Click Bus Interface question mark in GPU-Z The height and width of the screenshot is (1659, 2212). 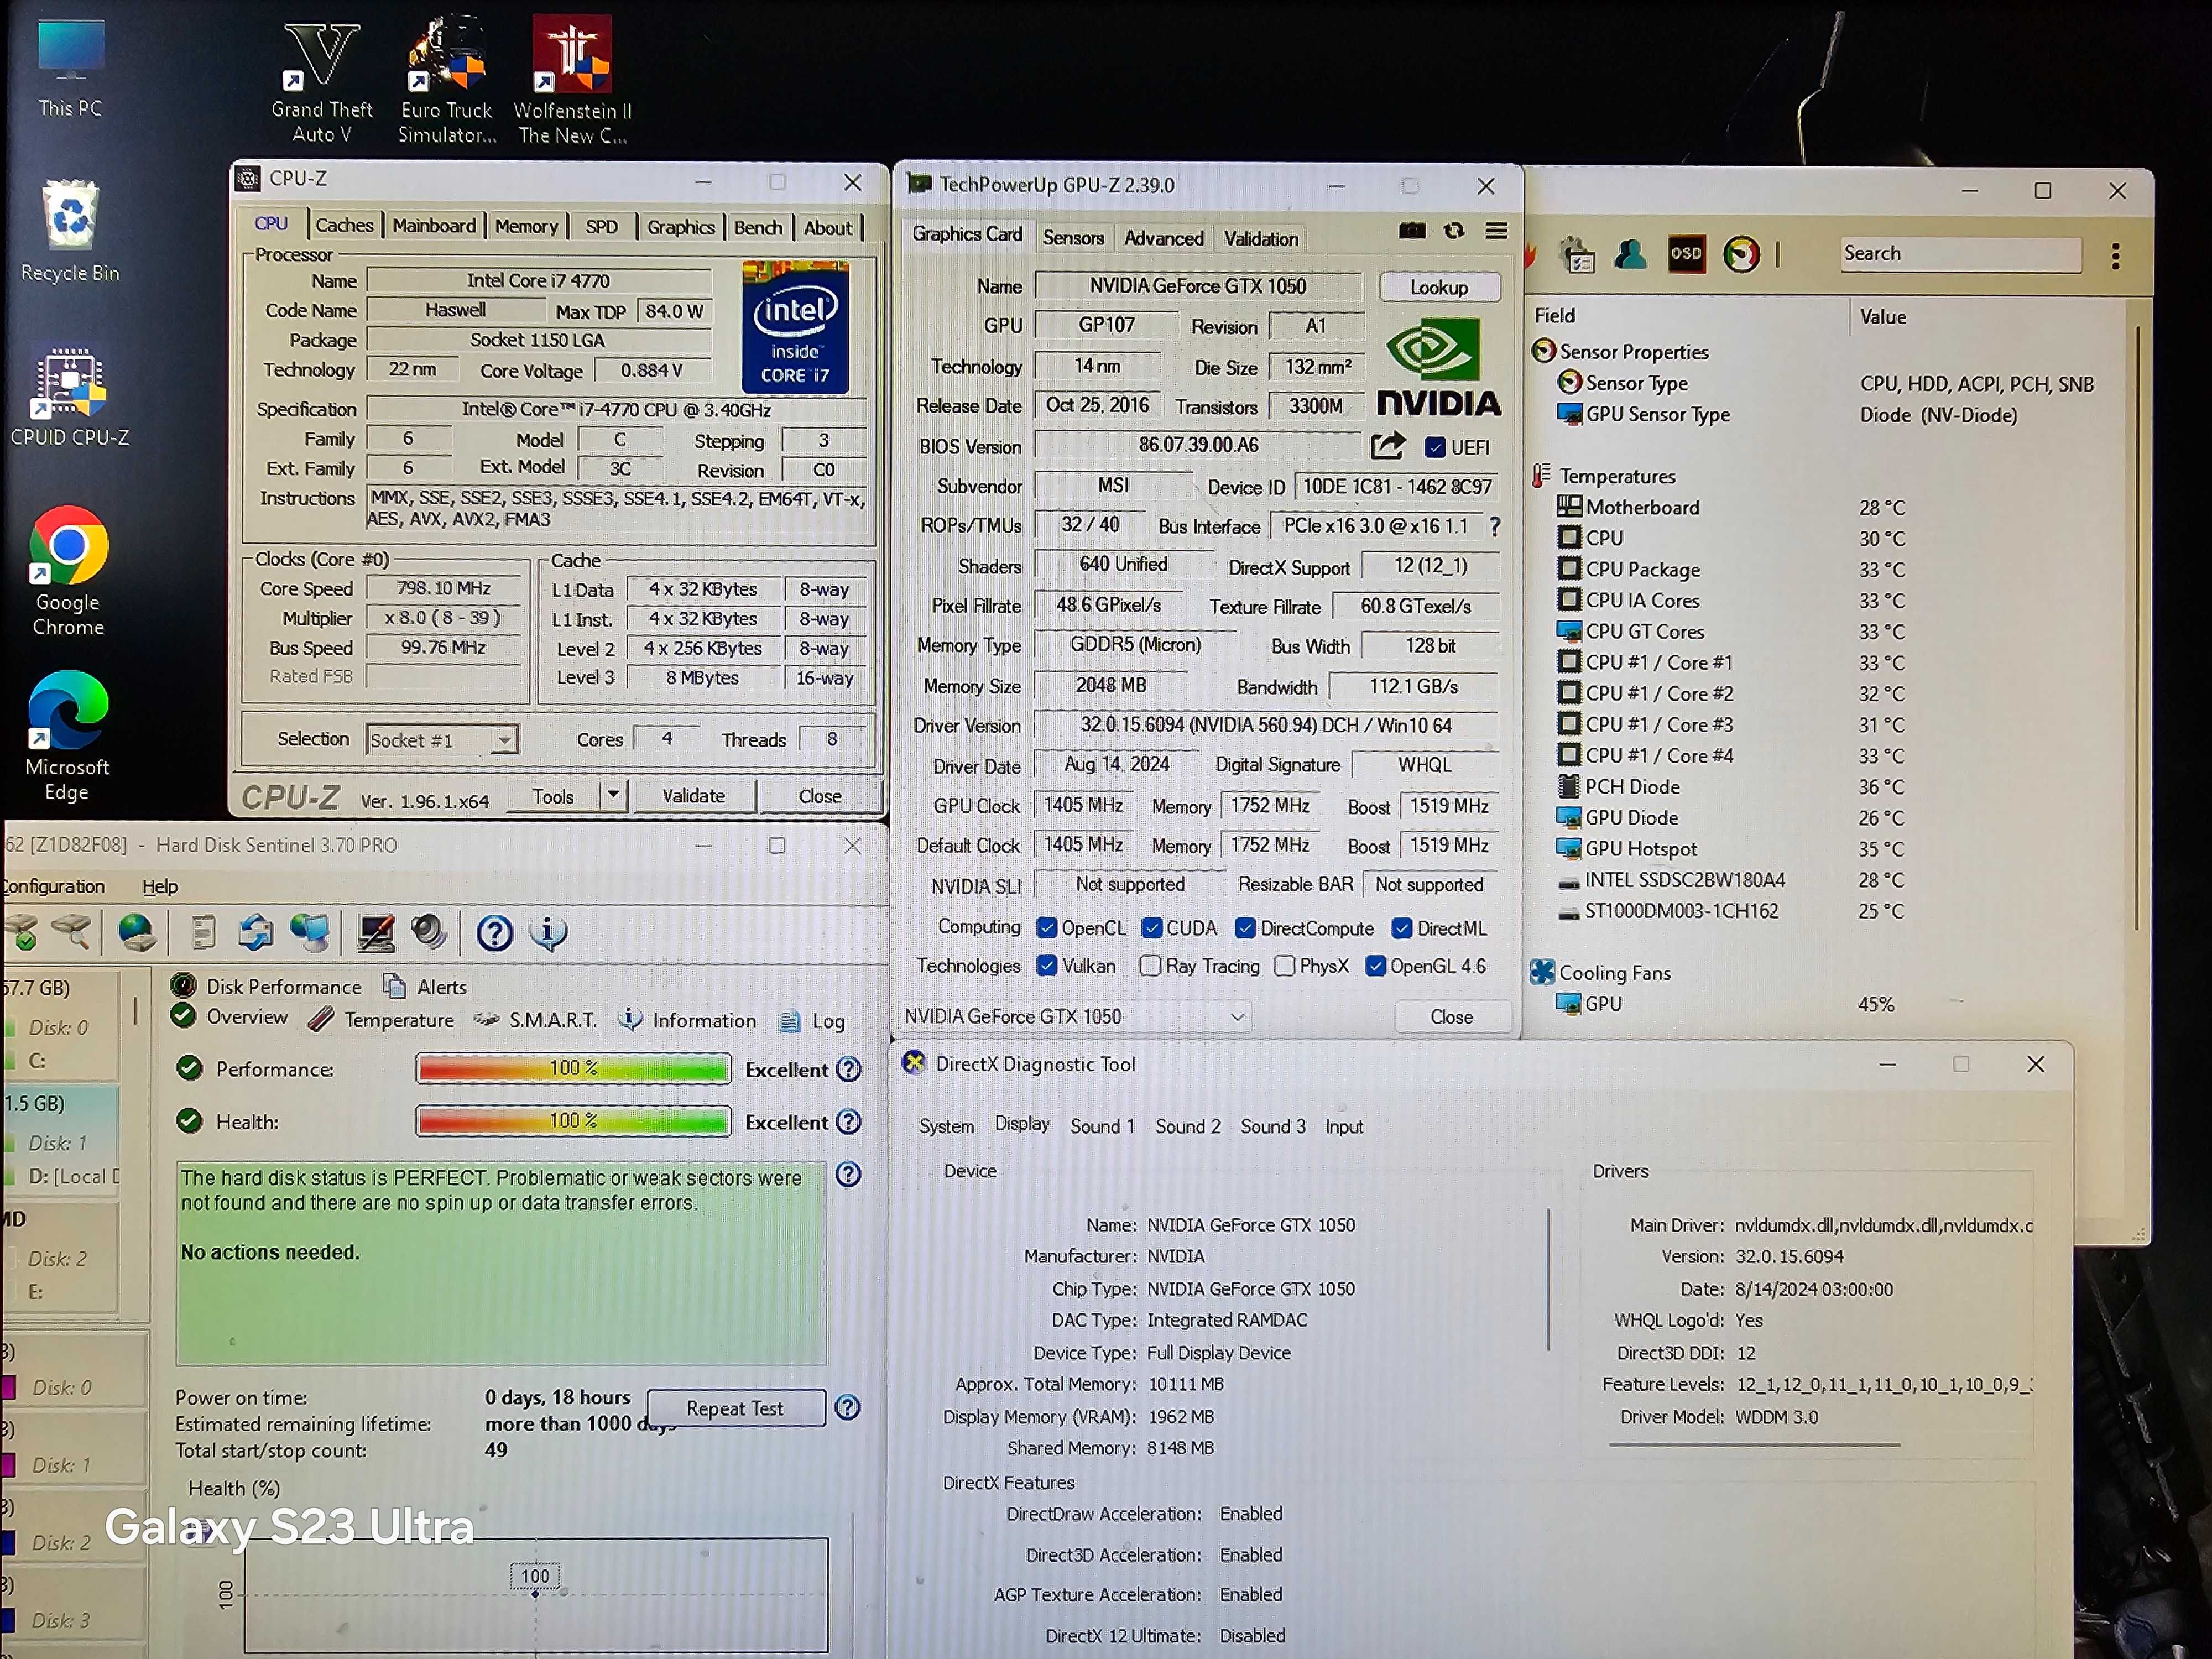[1494, 526]
